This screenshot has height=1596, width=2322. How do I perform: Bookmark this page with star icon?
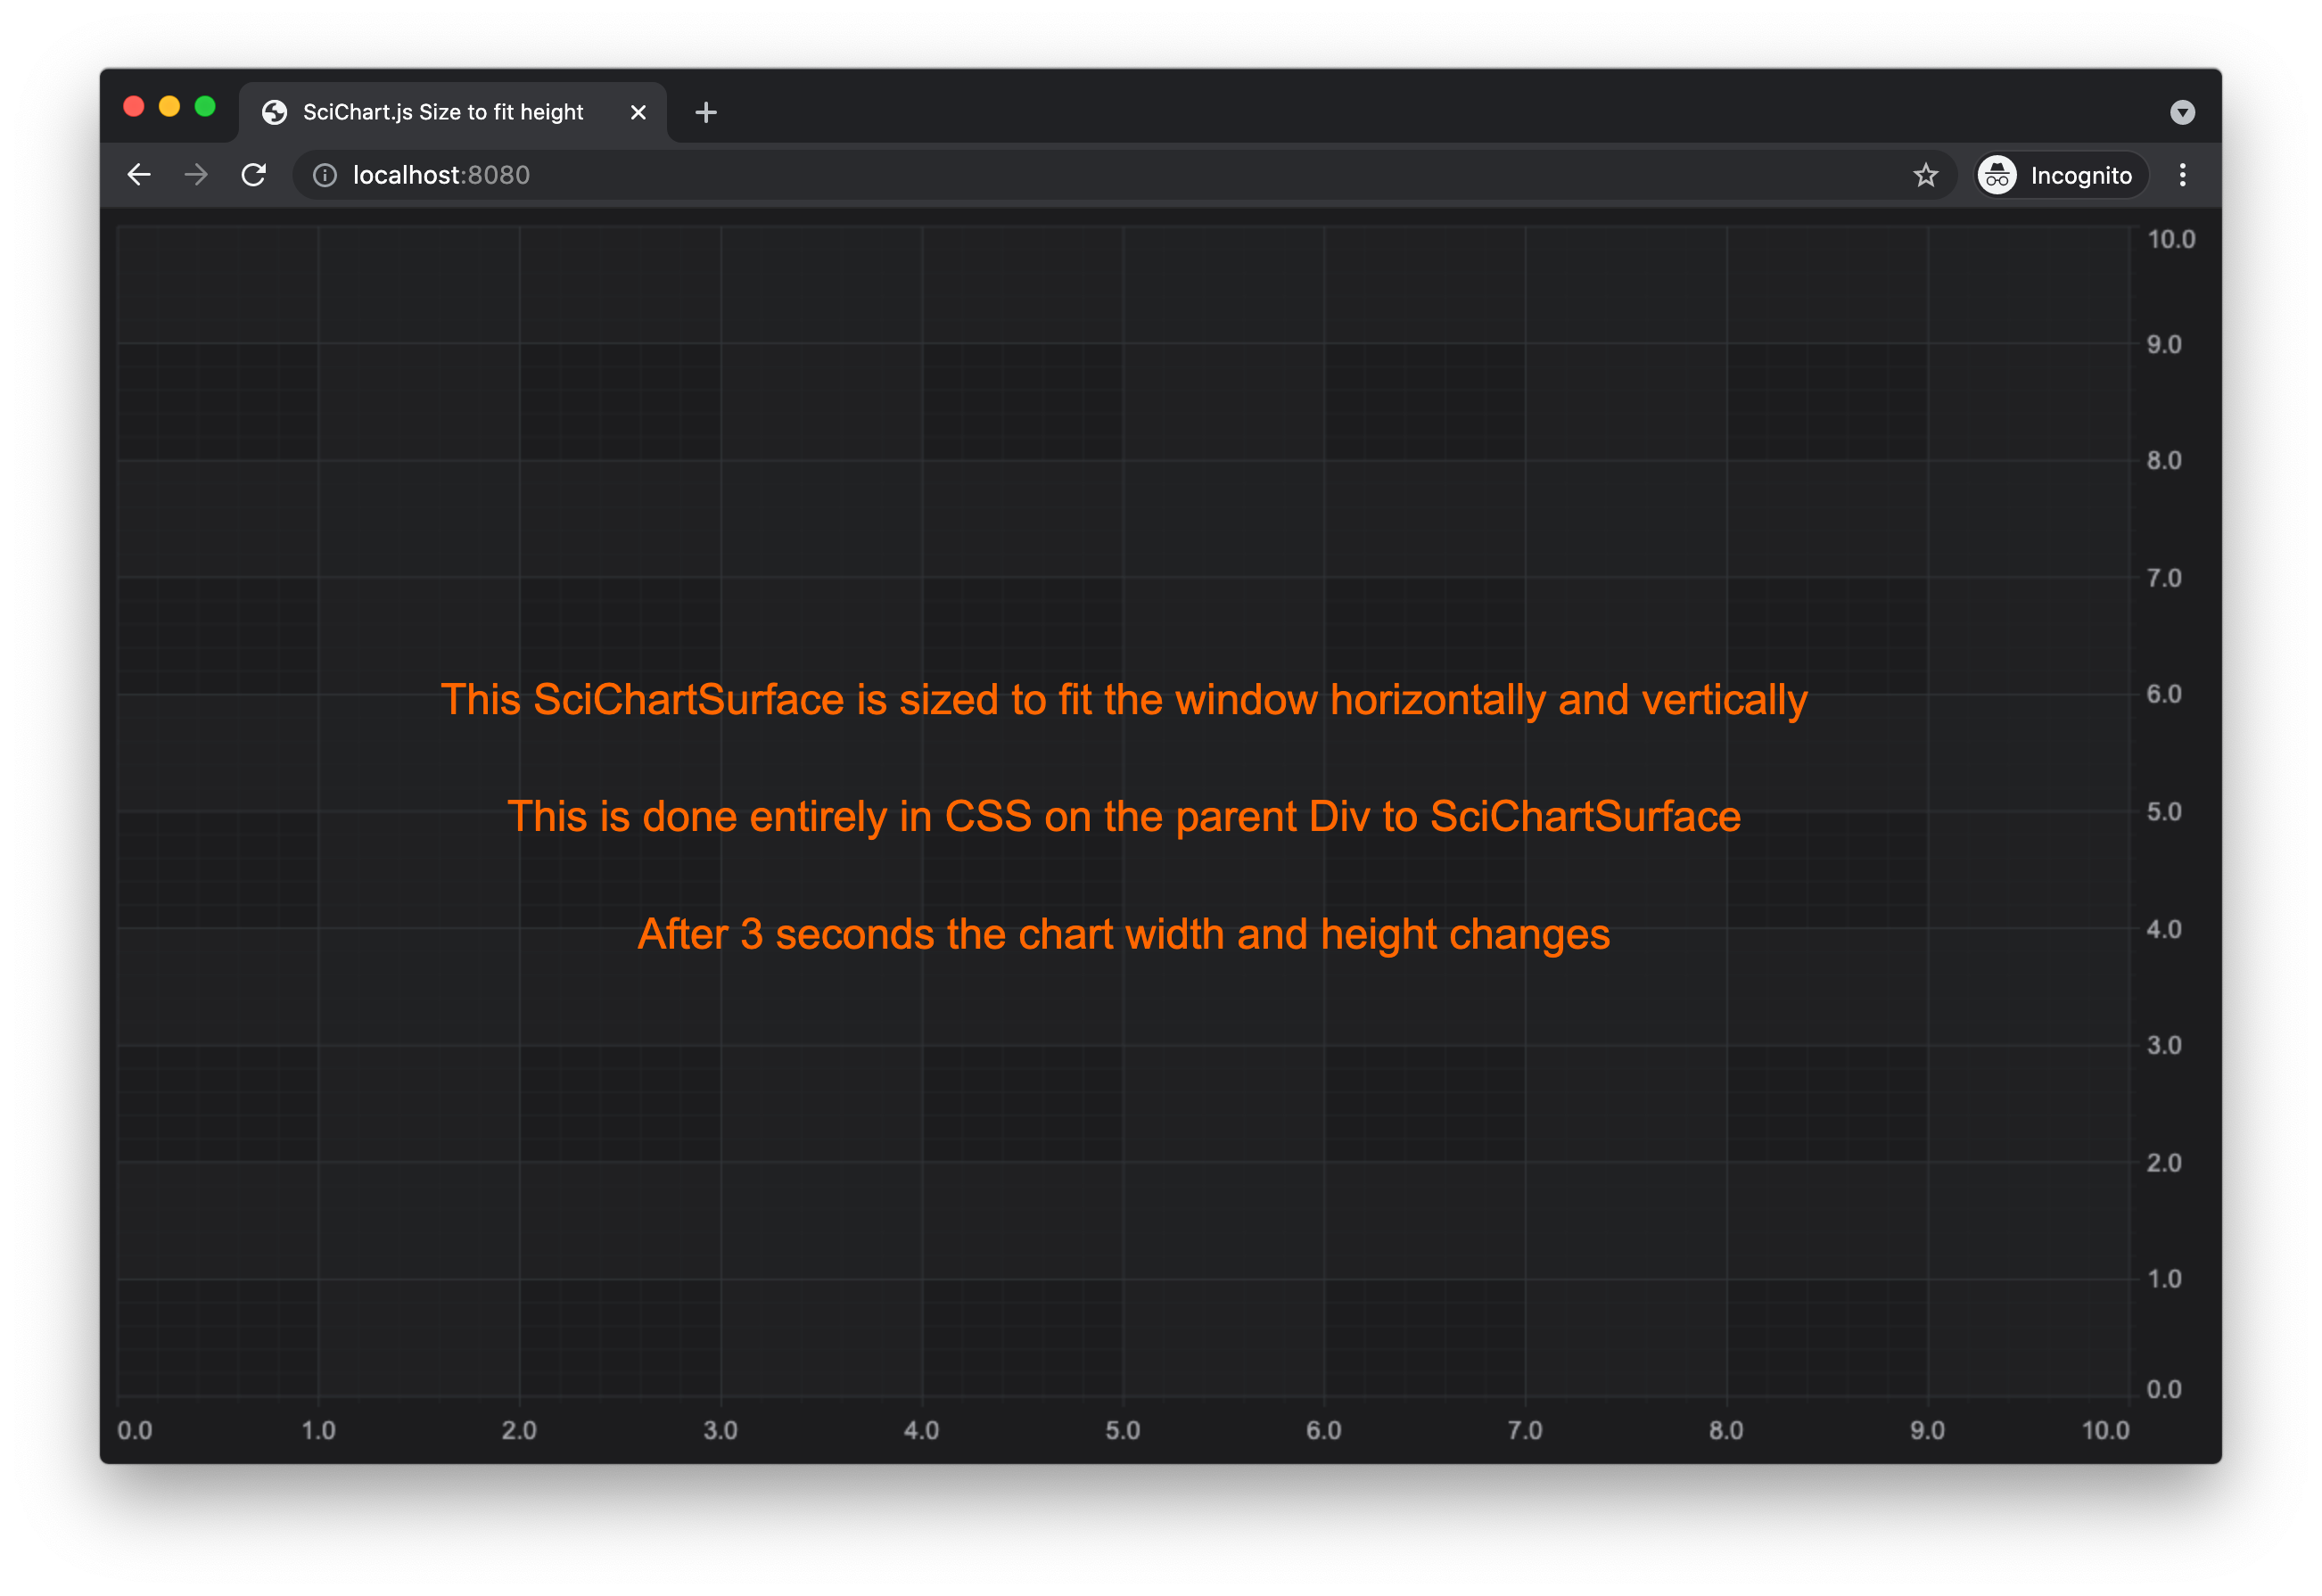(x=1925, y=175)
